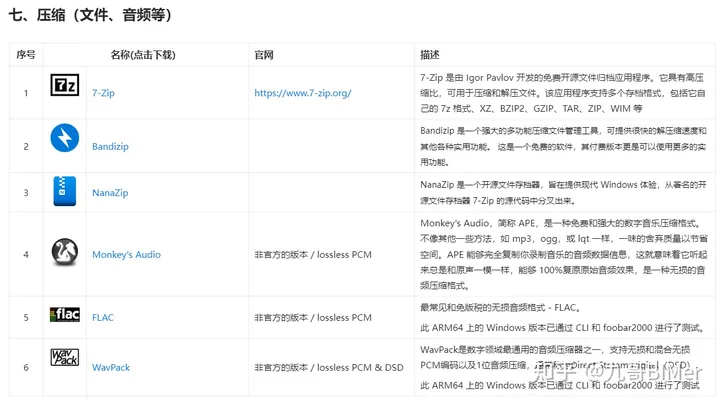
Task: Click serial number 4 cell
Action: tap(26, 254)
